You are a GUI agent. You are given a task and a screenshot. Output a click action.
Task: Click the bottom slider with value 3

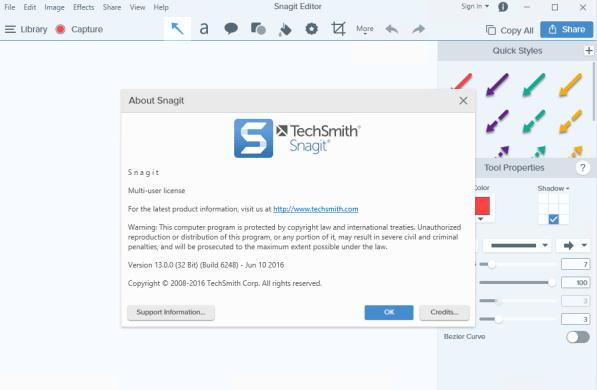(516, 319)
